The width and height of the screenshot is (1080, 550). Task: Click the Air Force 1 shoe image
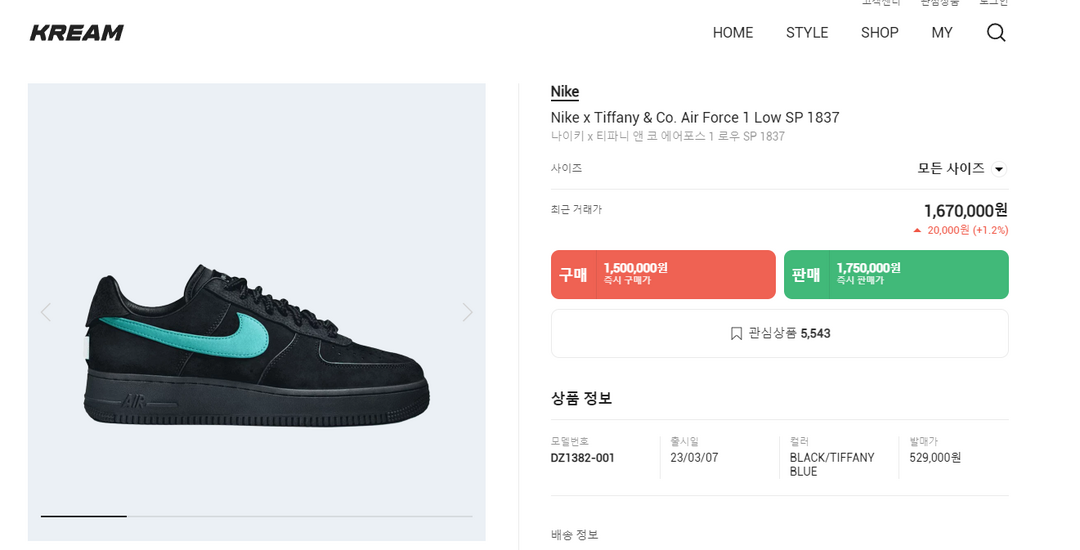click(x=258, y=345)
